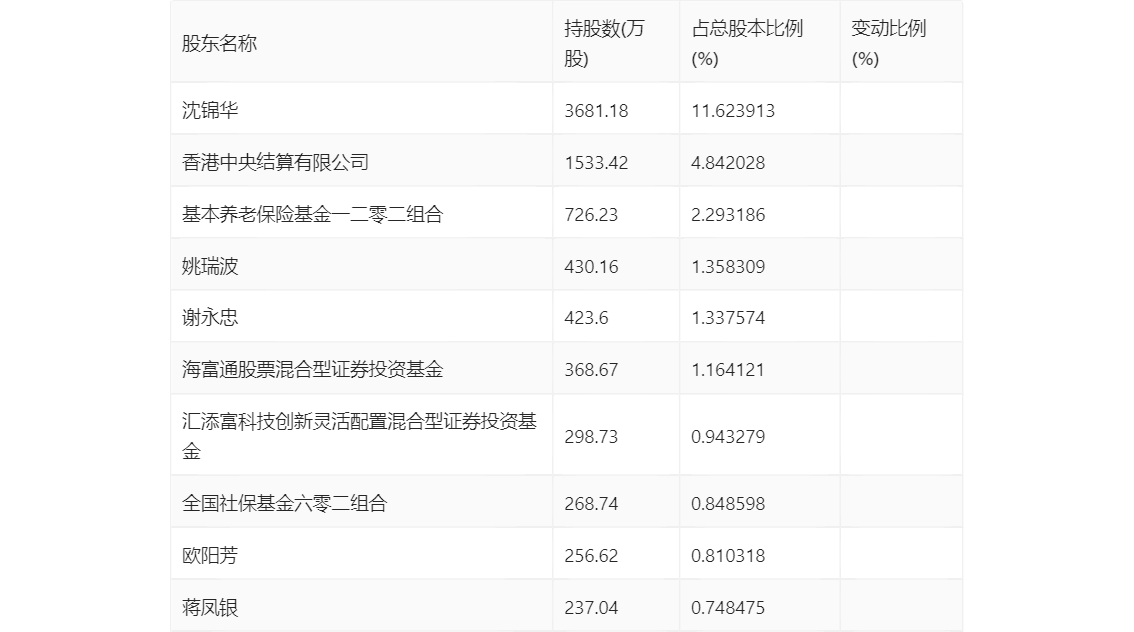
Task: Click the 持股数(万股) column header
Action: pos(604,43)
